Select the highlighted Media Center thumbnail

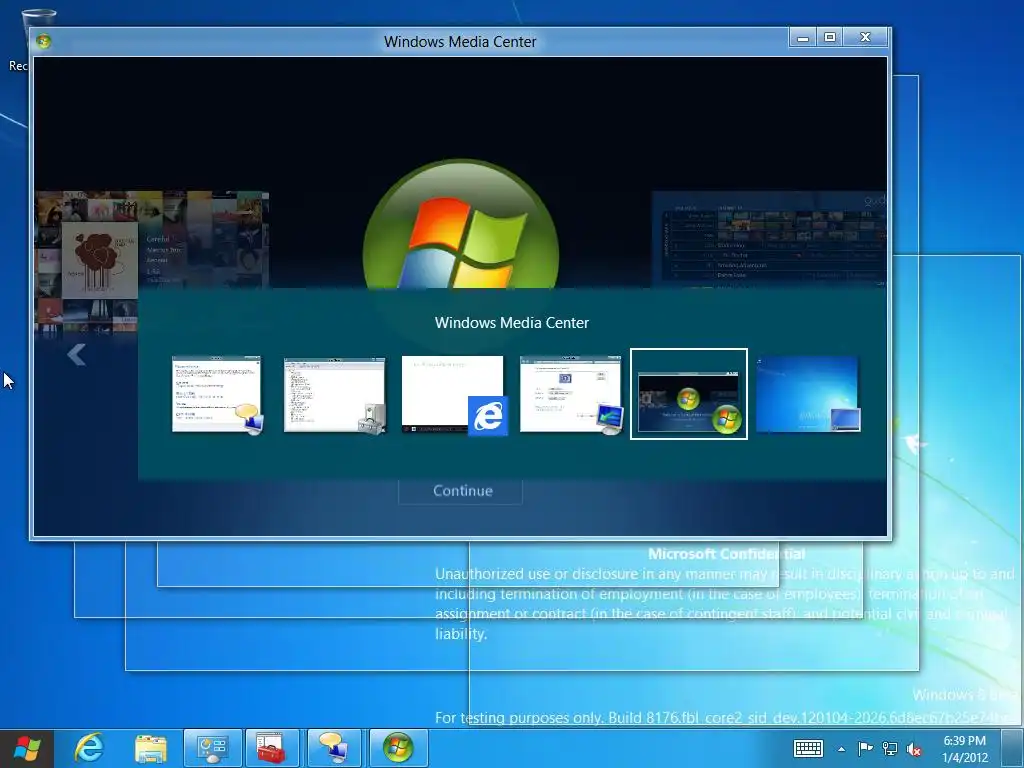[x=689, y=394]
